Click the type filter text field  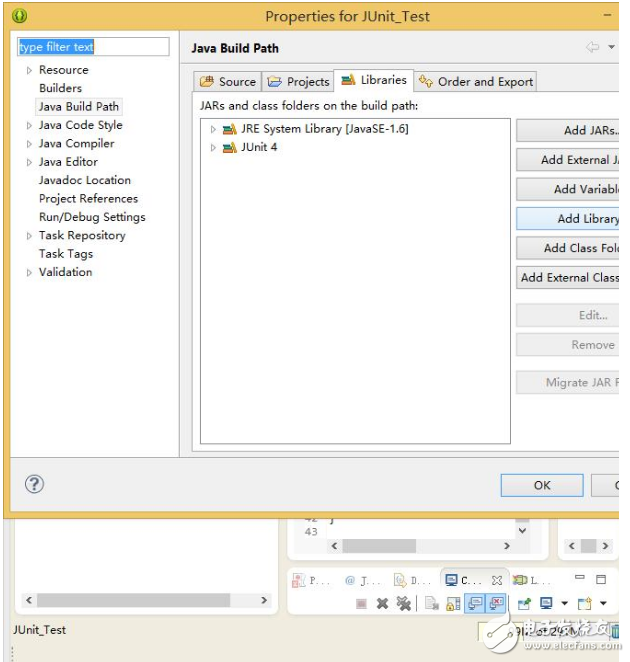94,47
